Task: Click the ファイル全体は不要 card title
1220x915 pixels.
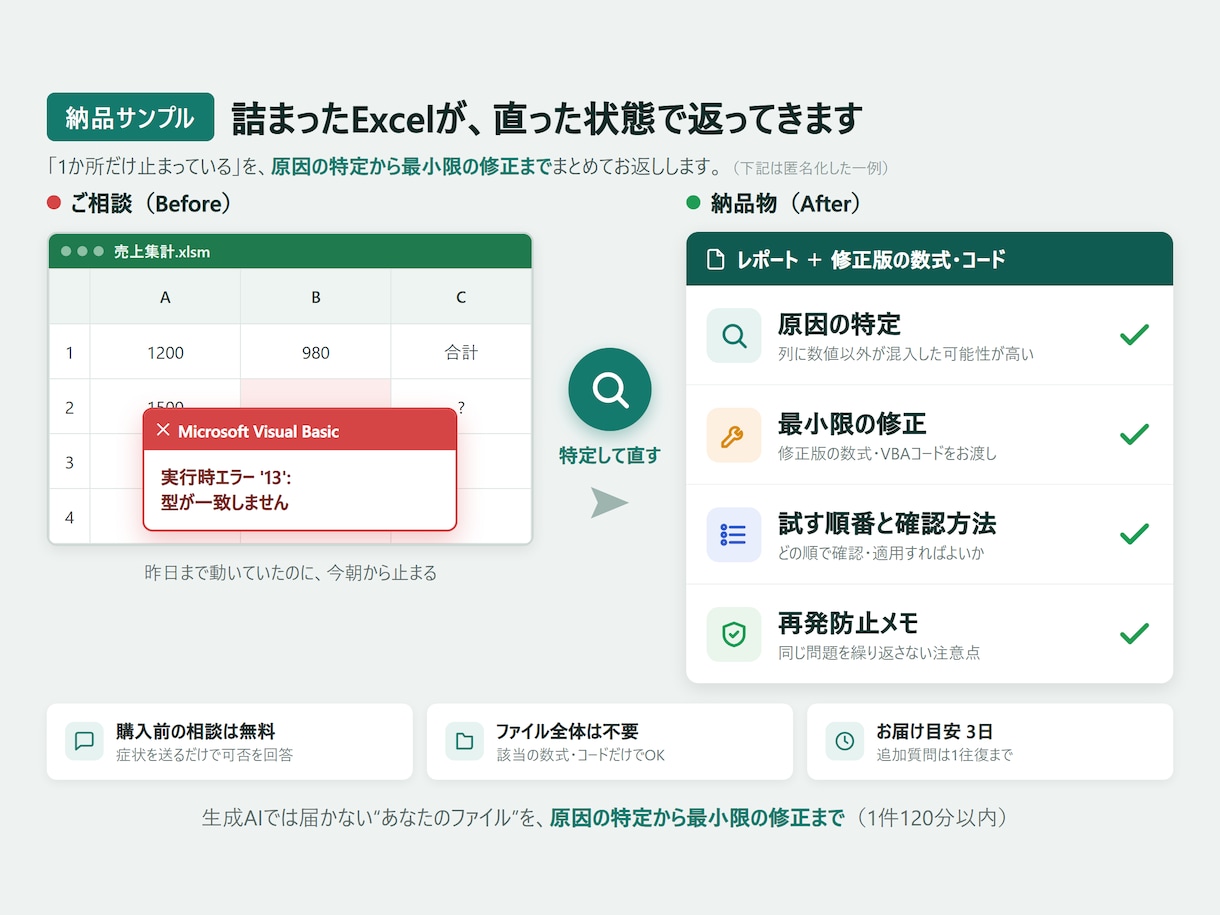Action: pyautogui.click(x=567, y=732)
